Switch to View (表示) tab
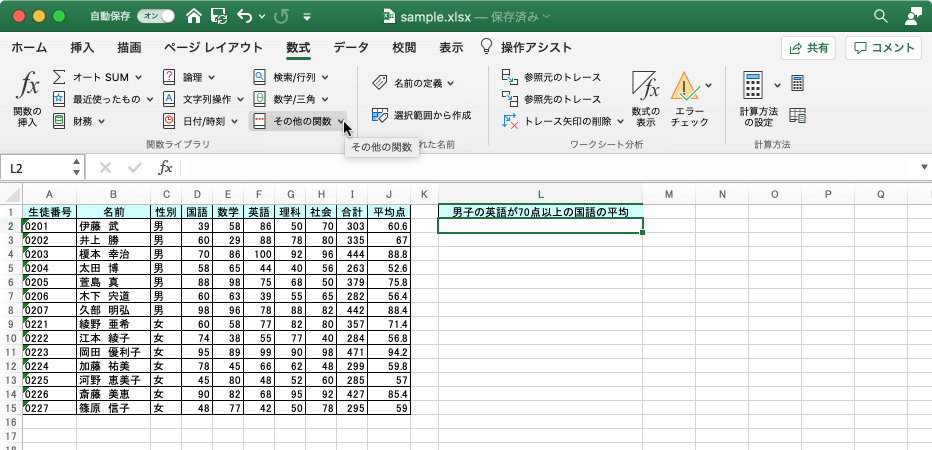932x450 pixels. point(451,48)
